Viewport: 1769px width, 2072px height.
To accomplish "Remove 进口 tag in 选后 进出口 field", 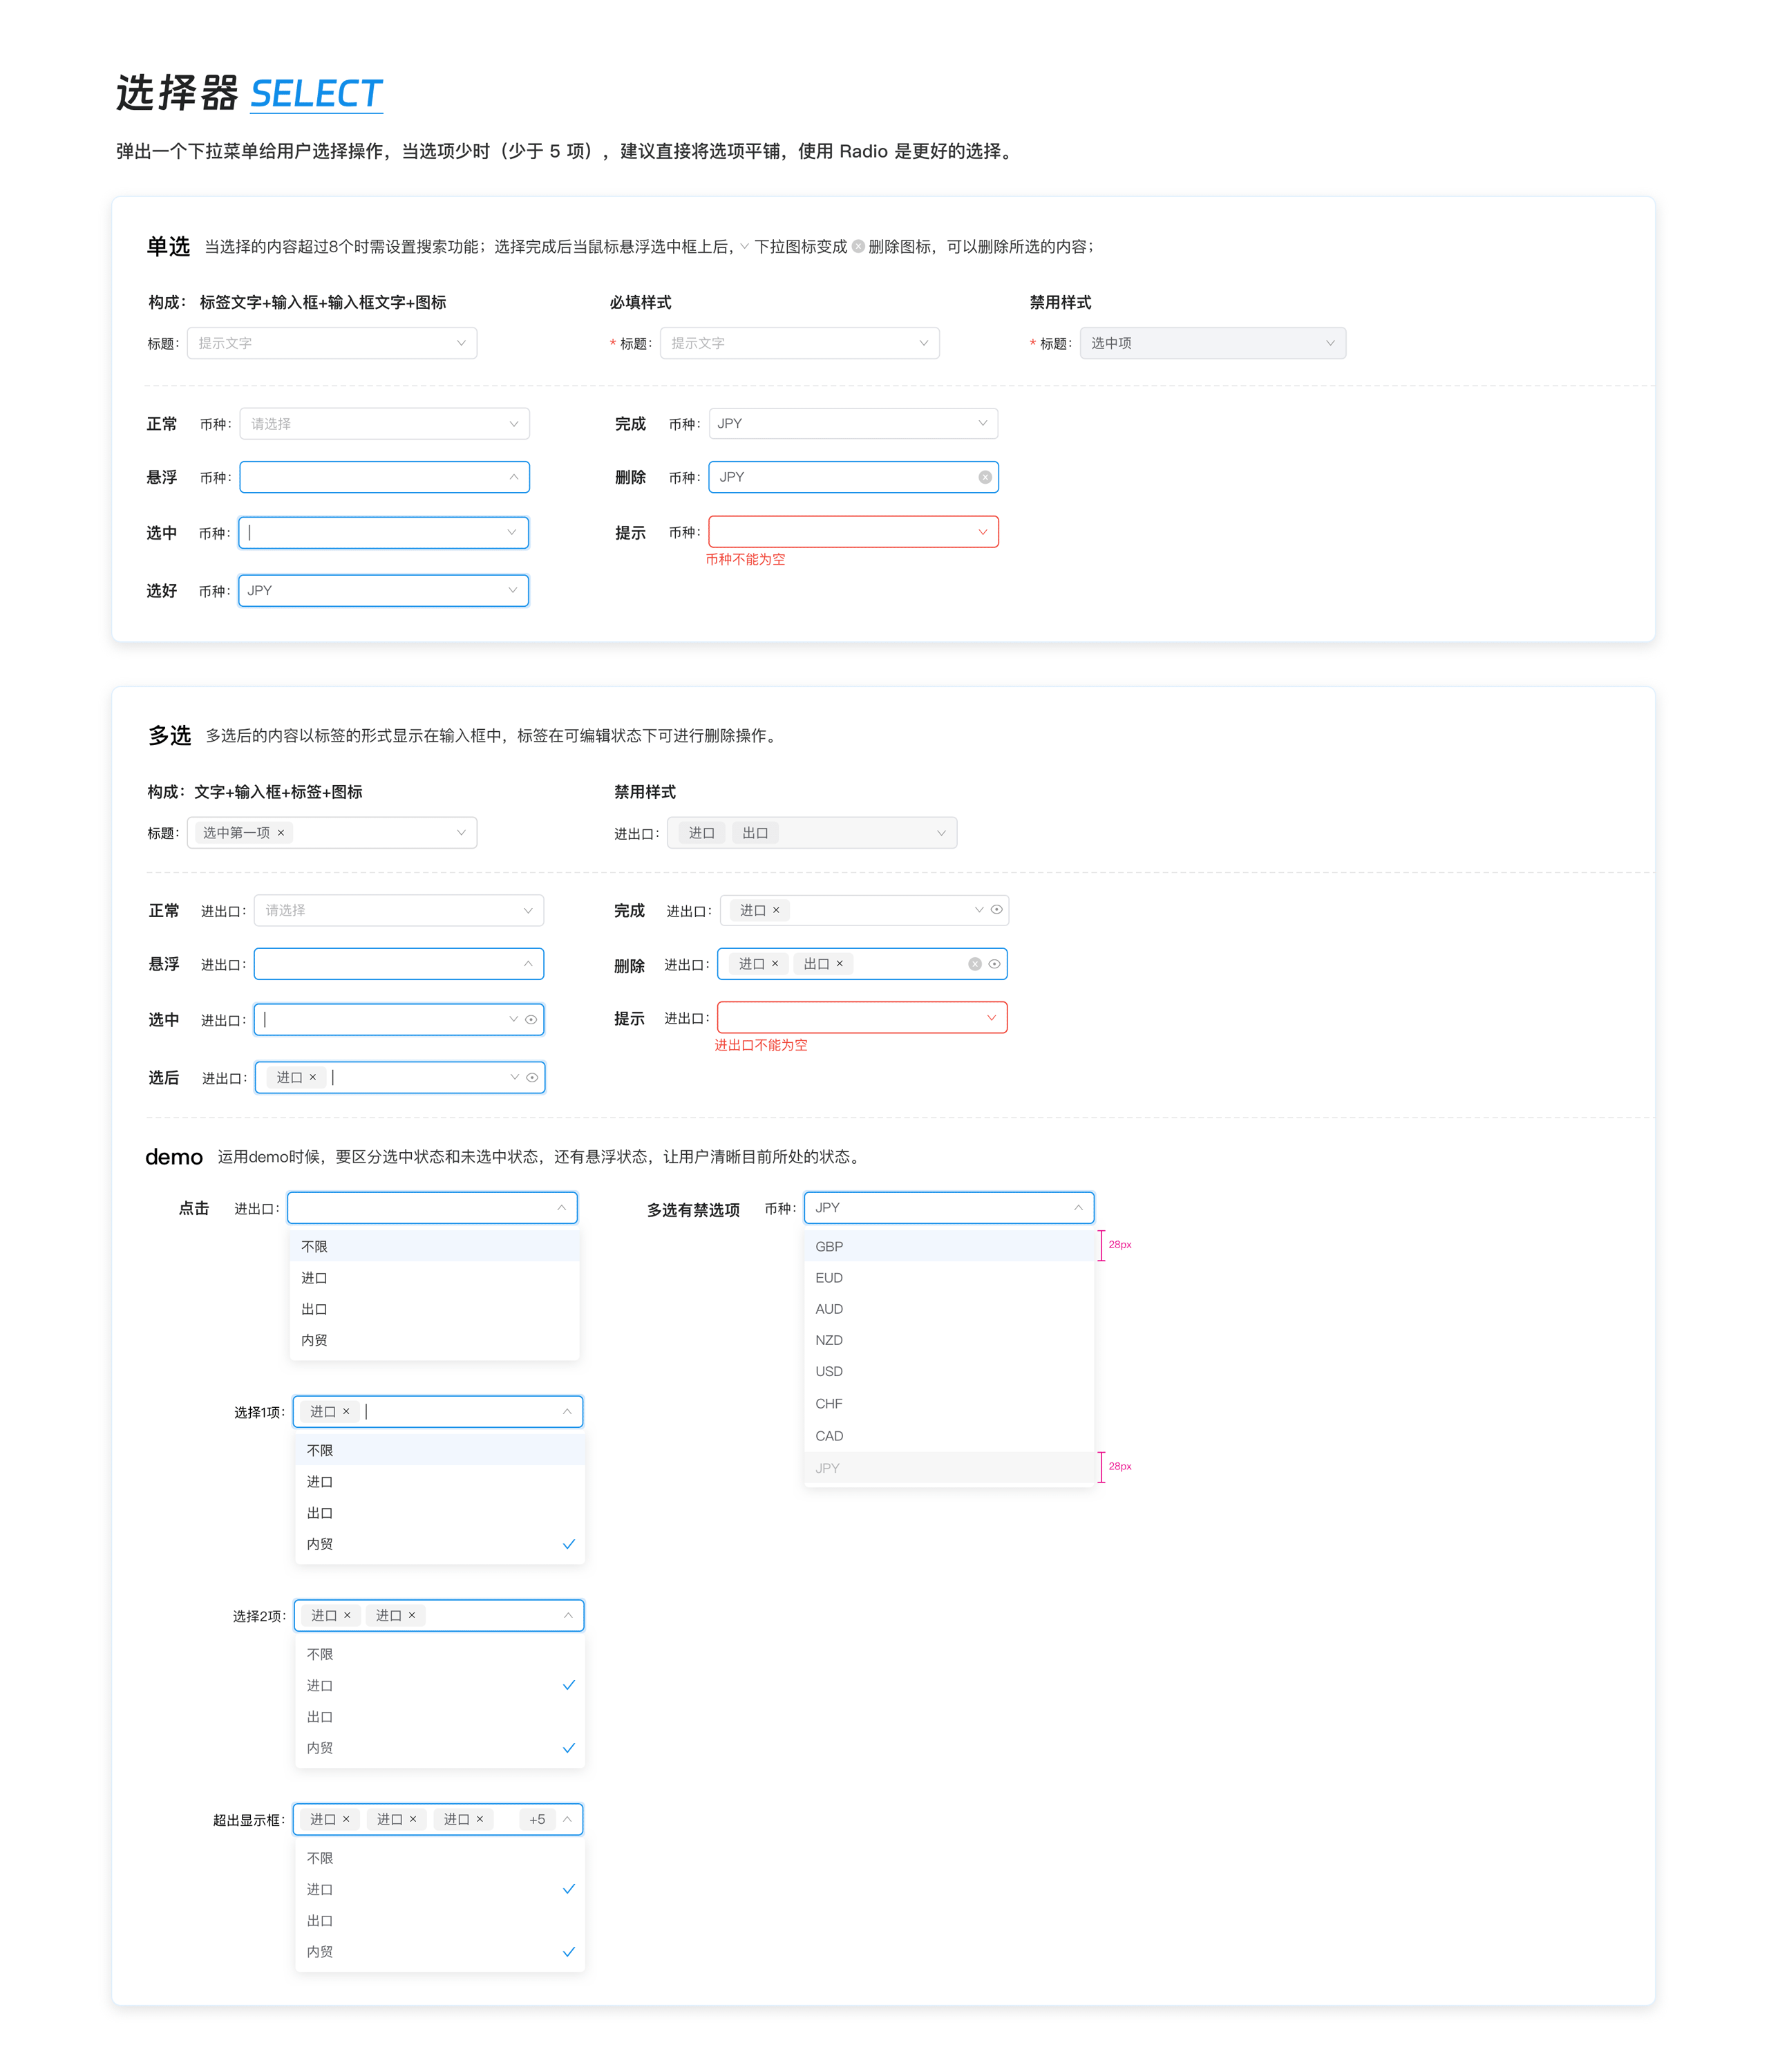I will point(313,1077).
